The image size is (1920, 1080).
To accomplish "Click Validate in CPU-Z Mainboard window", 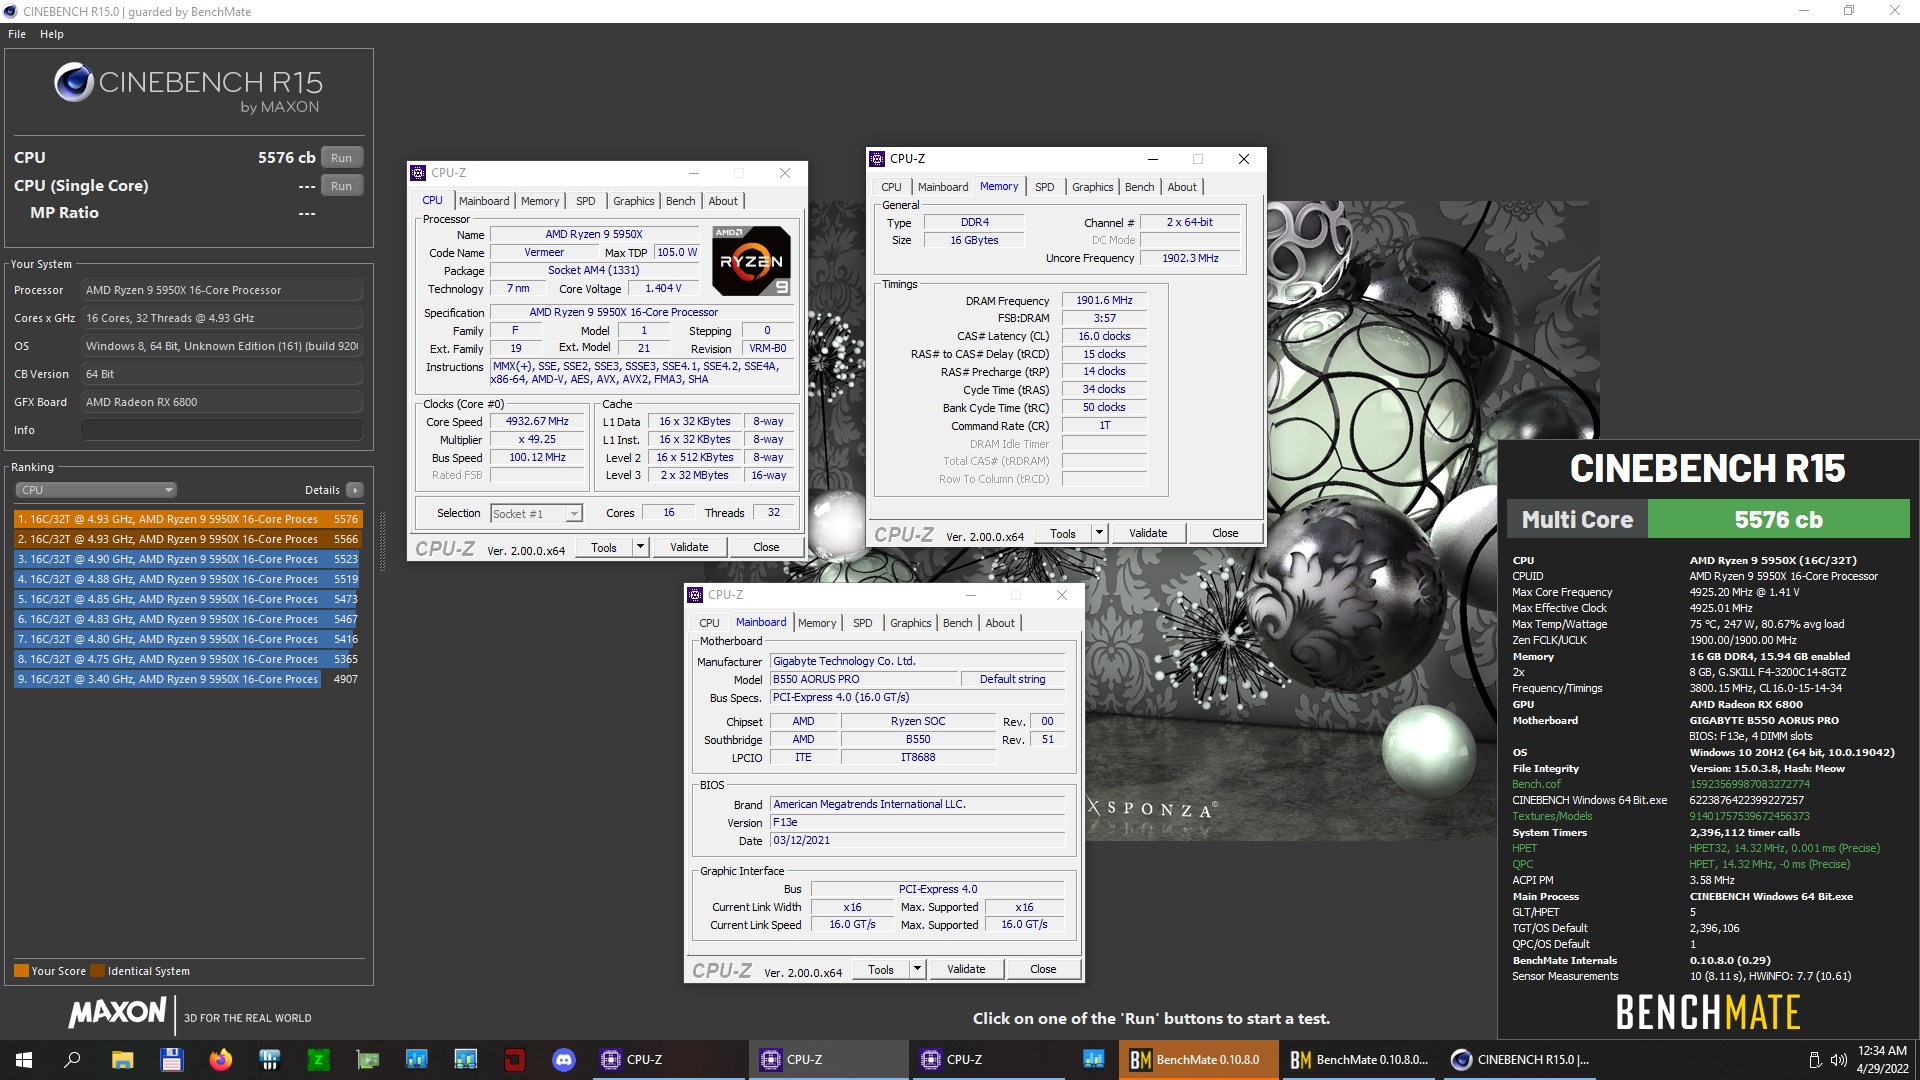I will click(966, 969).
